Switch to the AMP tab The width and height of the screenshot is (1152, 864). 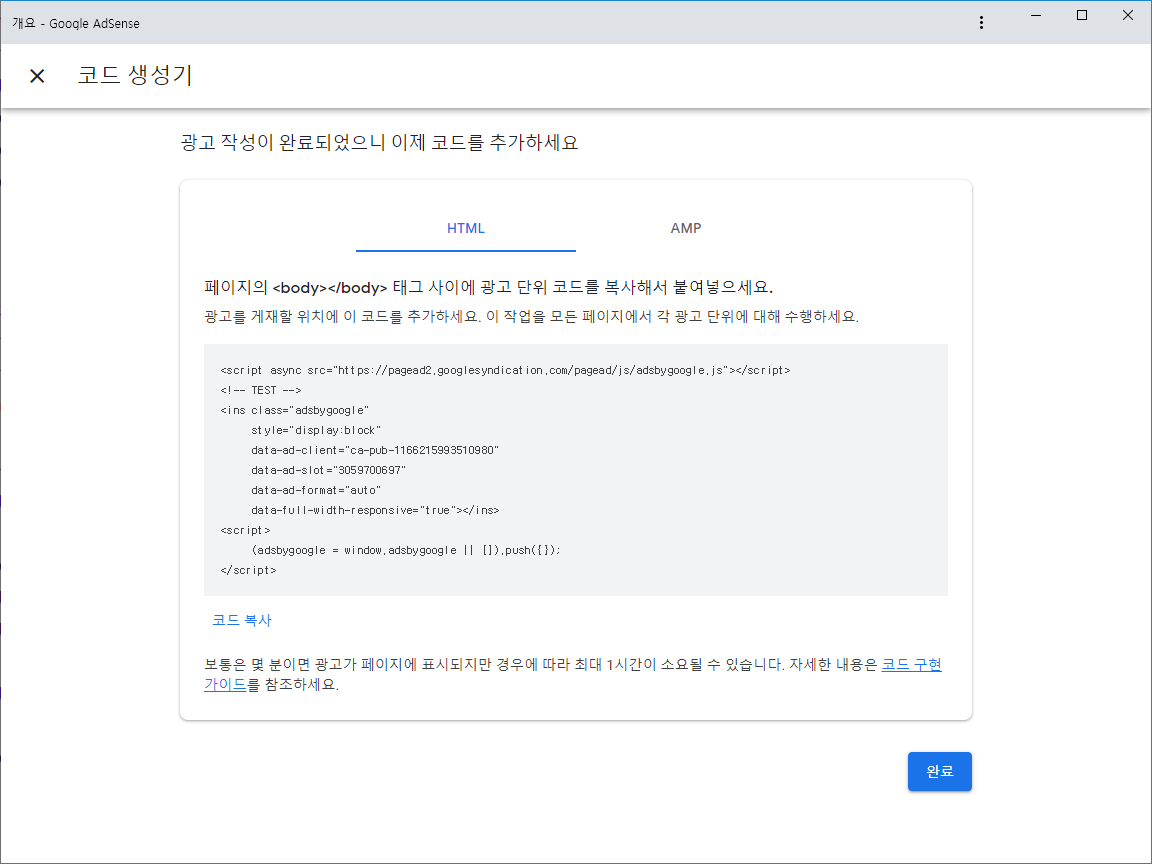click(x=685, y=228)
